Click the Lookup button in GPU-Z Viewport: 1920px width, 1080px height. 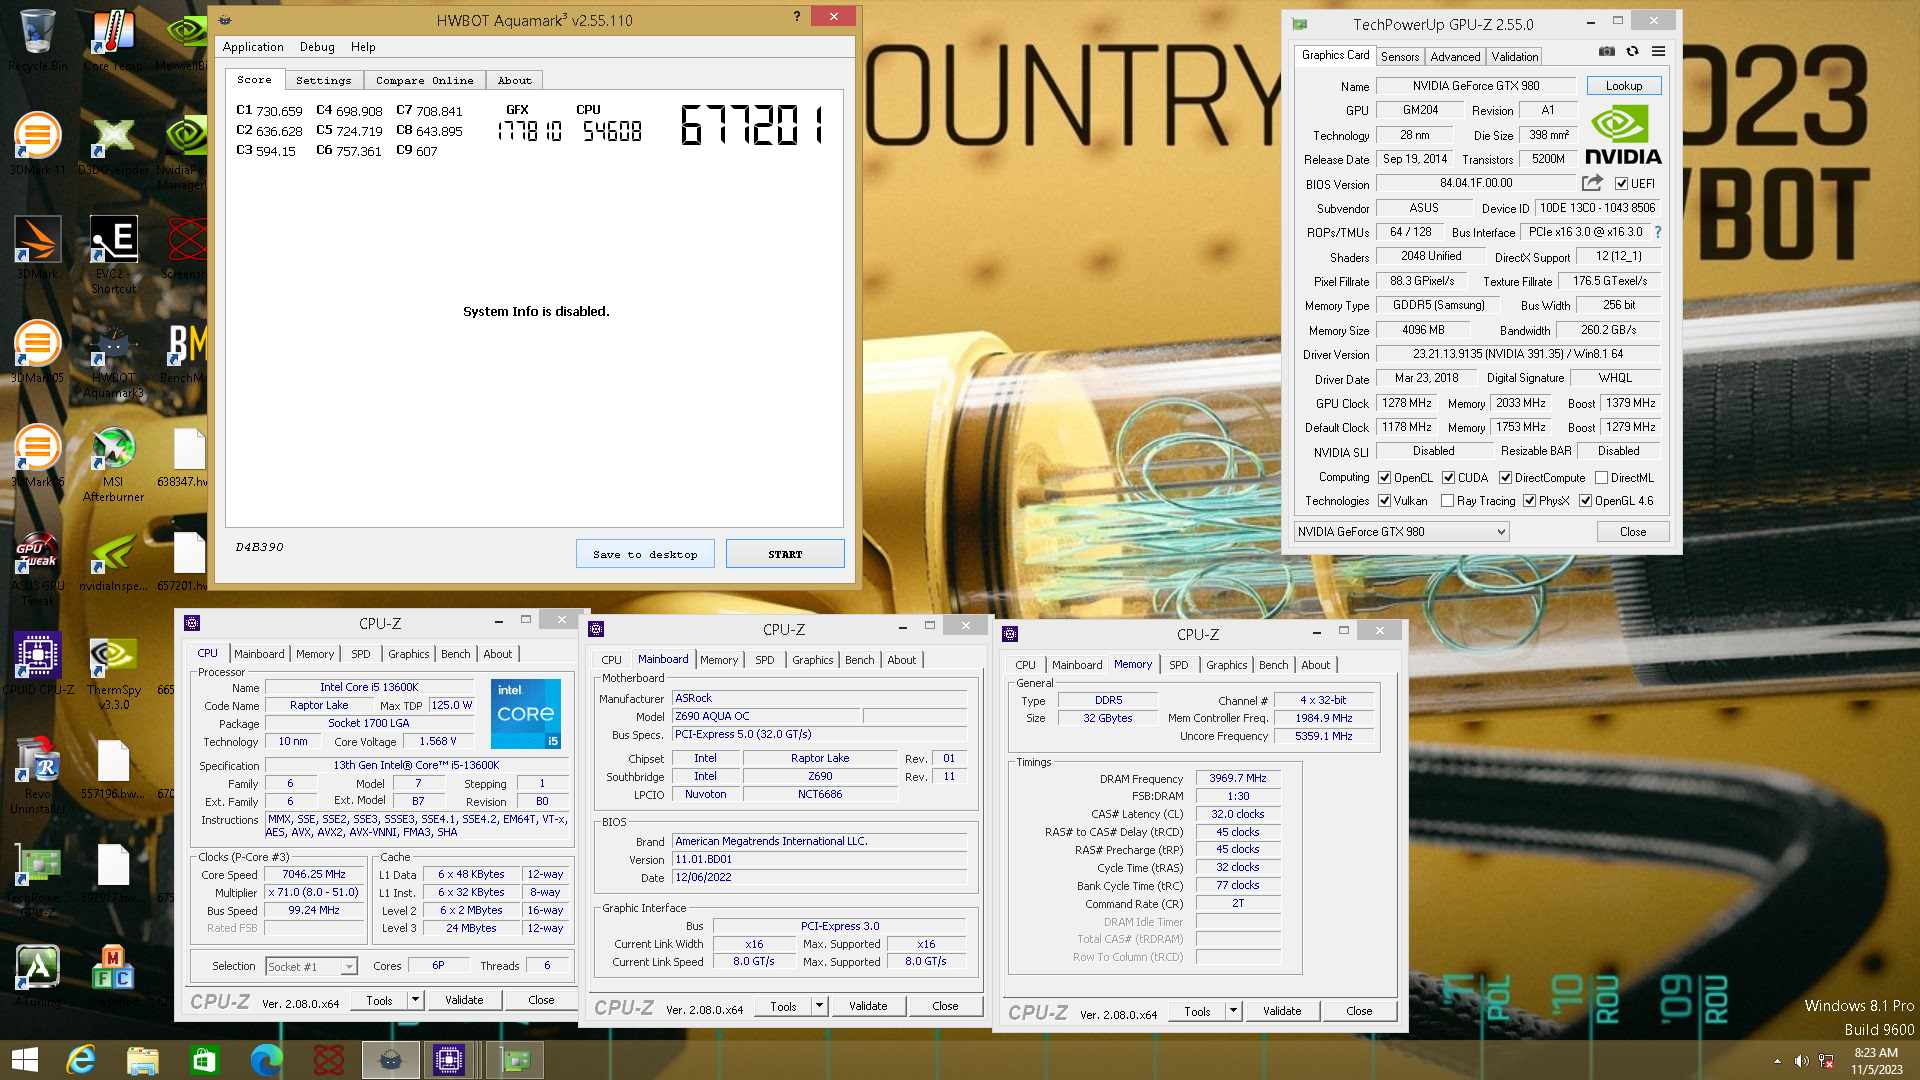click(1624, 86)
